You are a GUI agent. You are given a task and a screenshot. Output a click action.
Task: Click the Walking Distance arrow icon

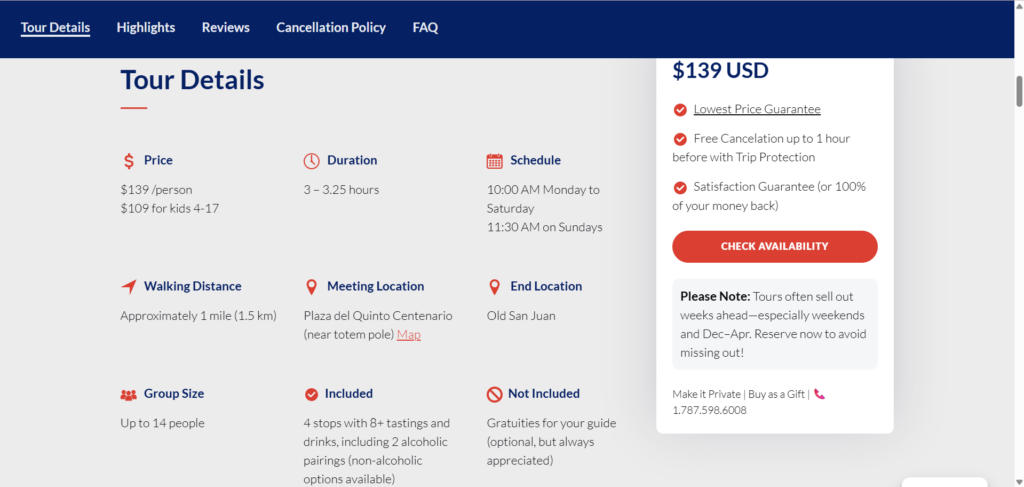tap(128, 287)
